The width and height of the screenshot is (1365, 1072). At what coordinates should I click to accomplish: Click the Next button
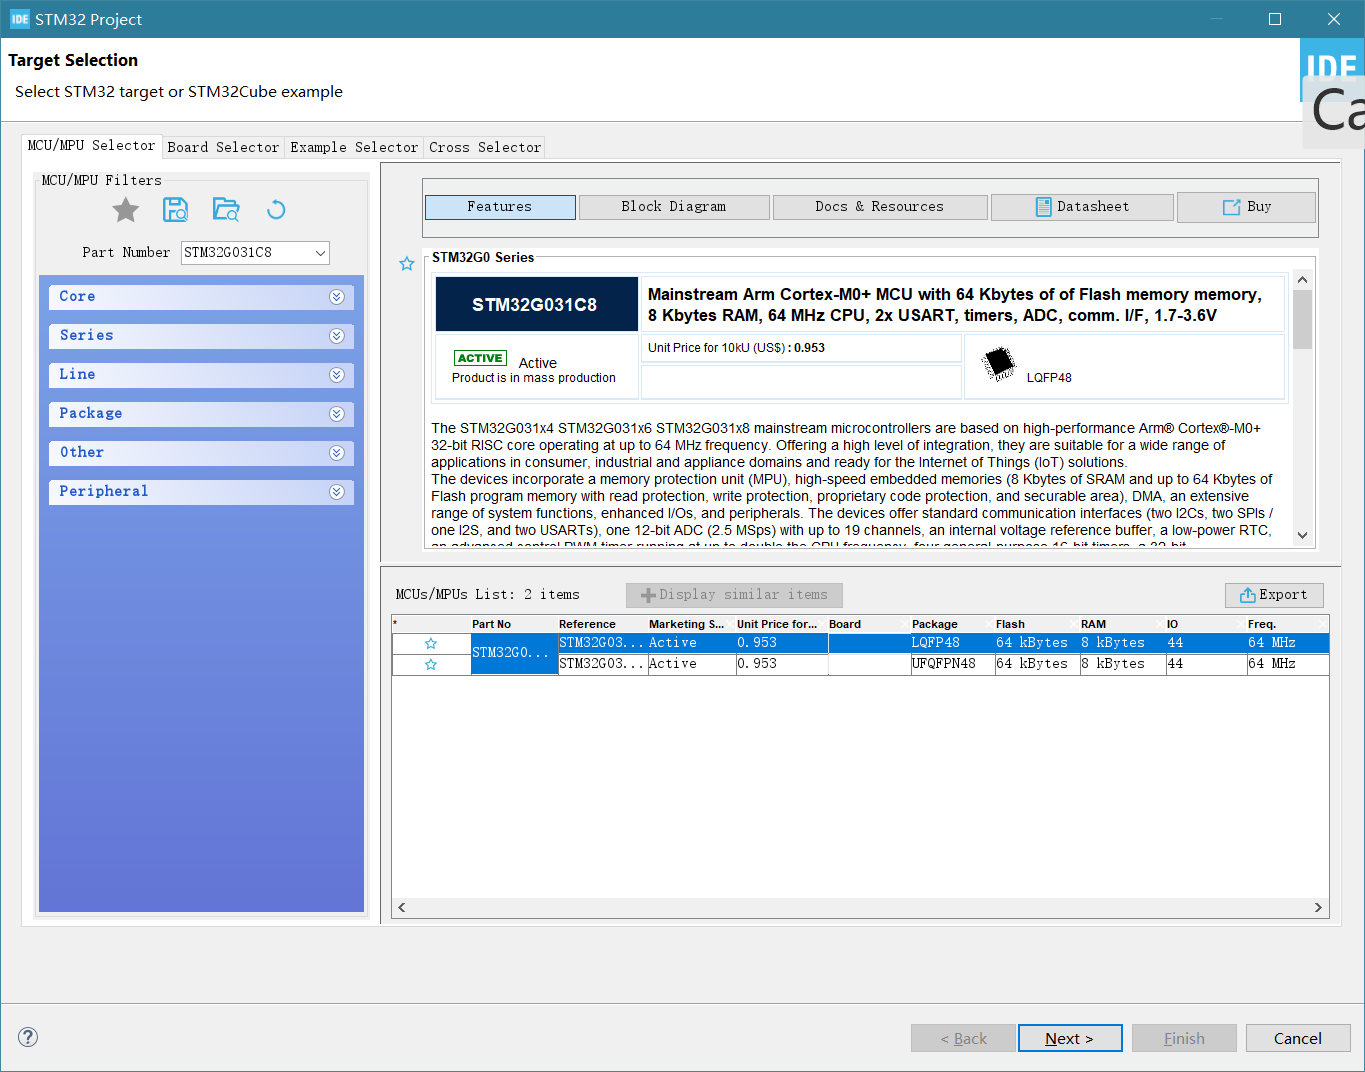click(1070, 1038)
